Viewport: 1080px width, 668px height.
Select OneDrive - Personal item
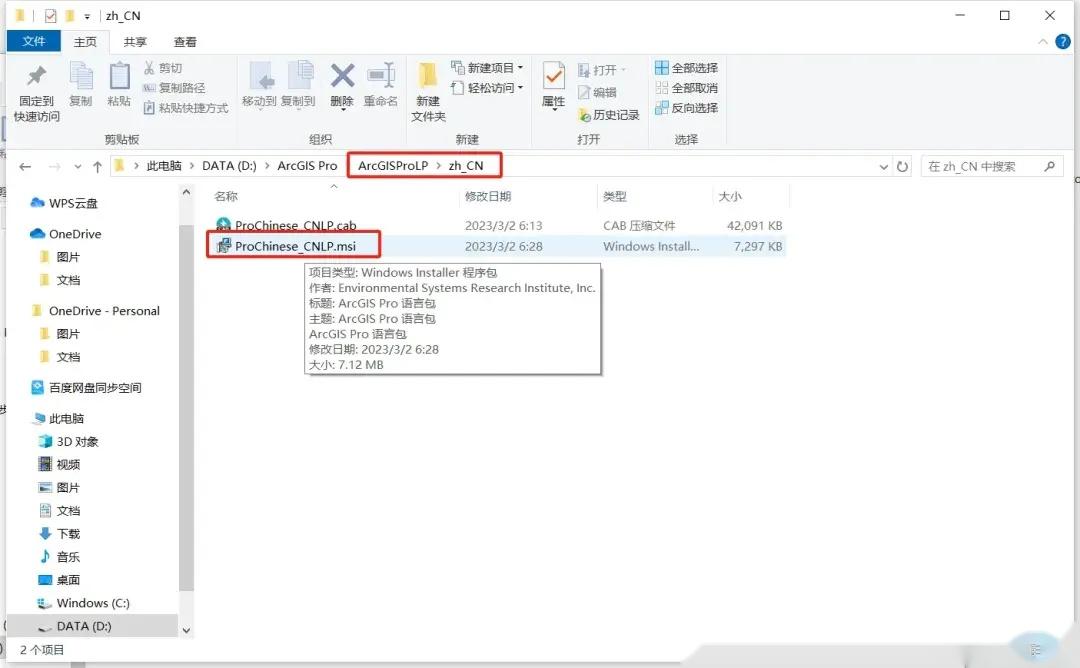[x=104, y=311]
